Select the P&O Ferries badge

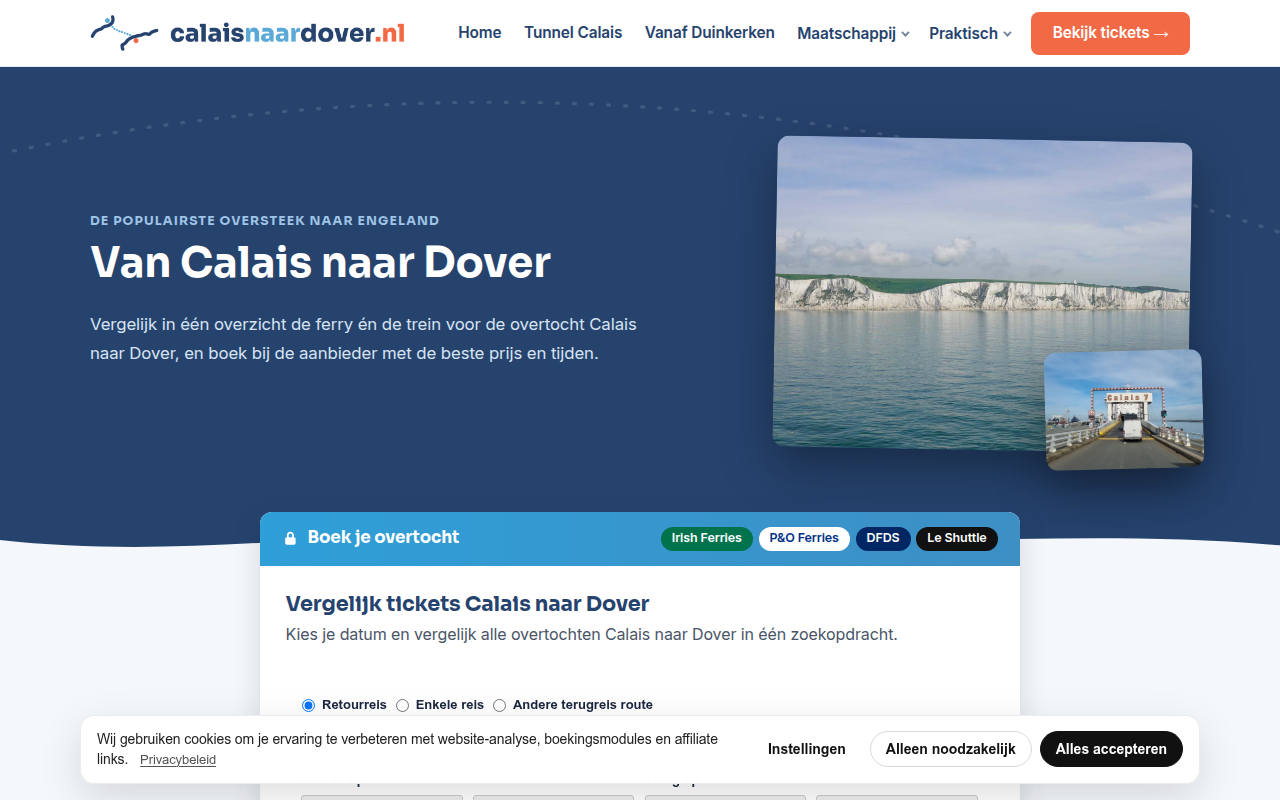(804, 538)
